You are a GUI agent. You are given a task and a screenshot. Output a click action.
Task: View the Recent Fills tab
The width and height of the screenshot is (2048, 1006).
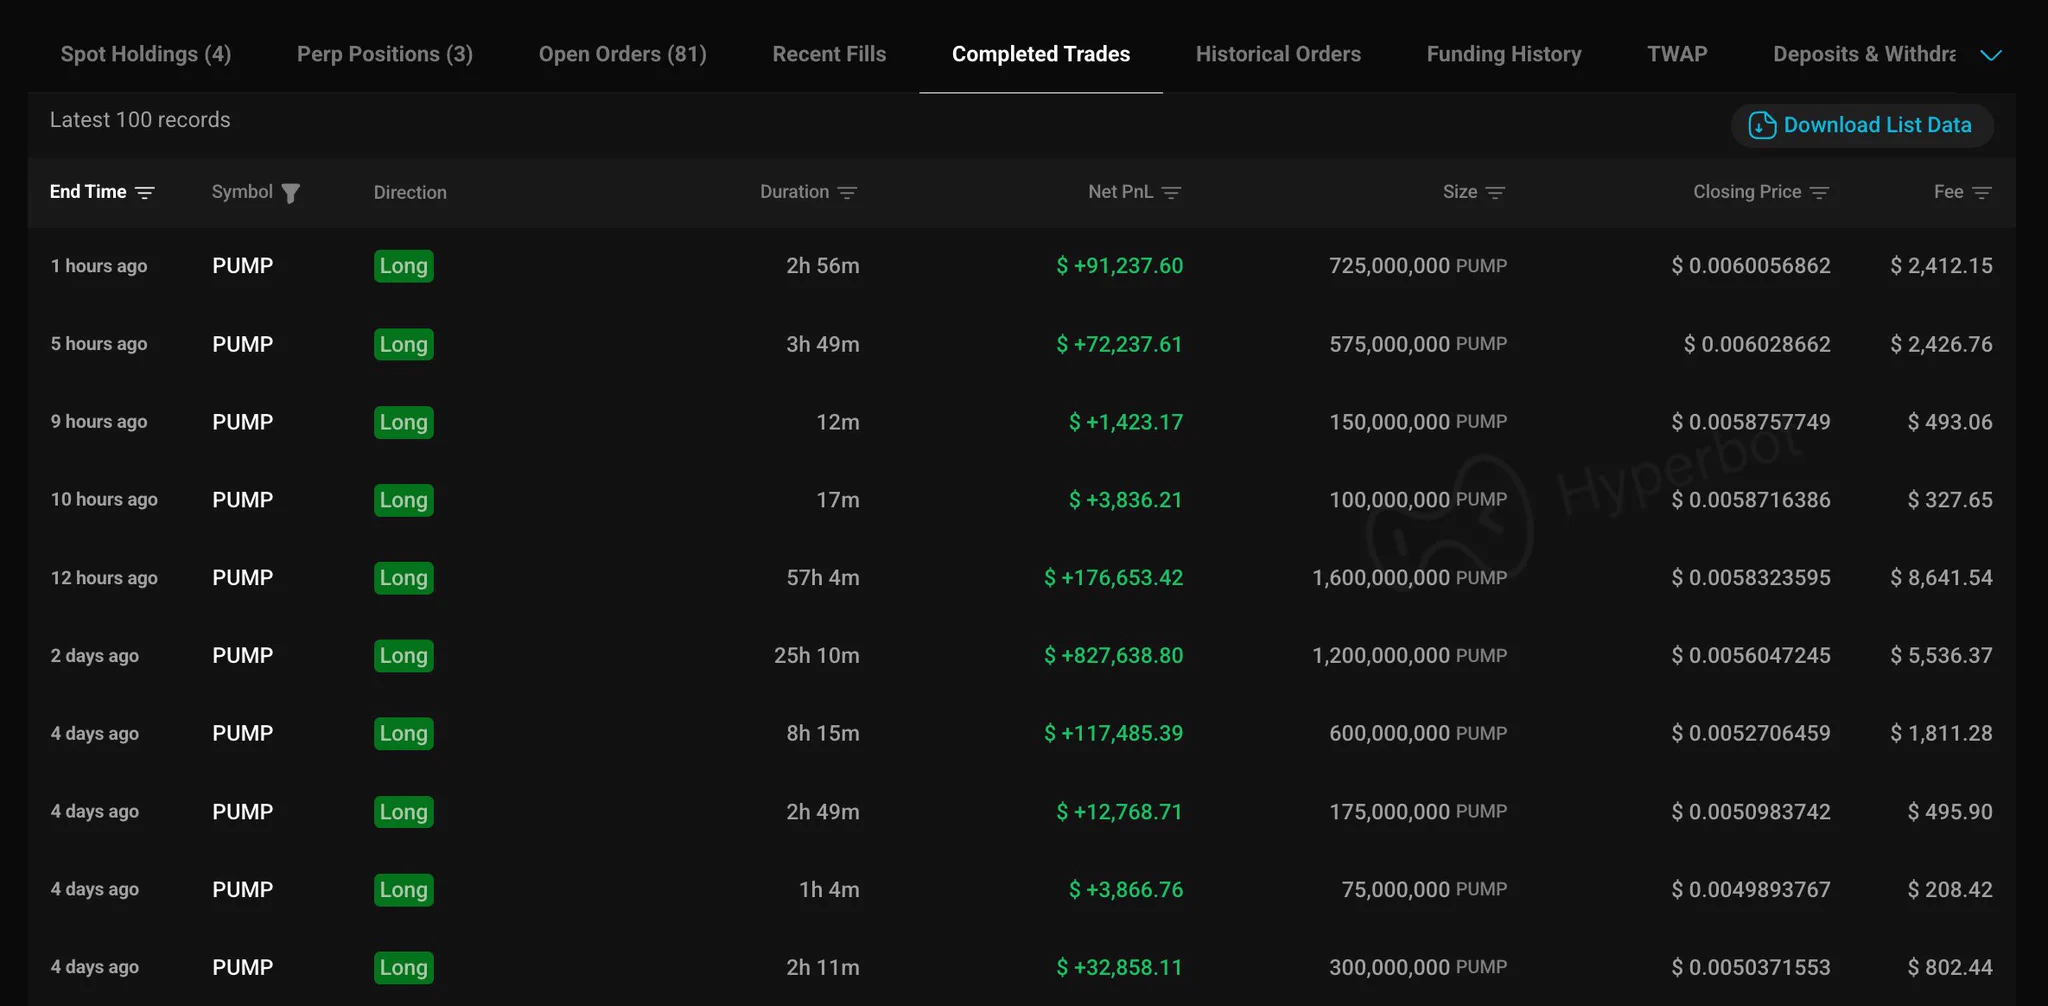click(x=829, y=54)
